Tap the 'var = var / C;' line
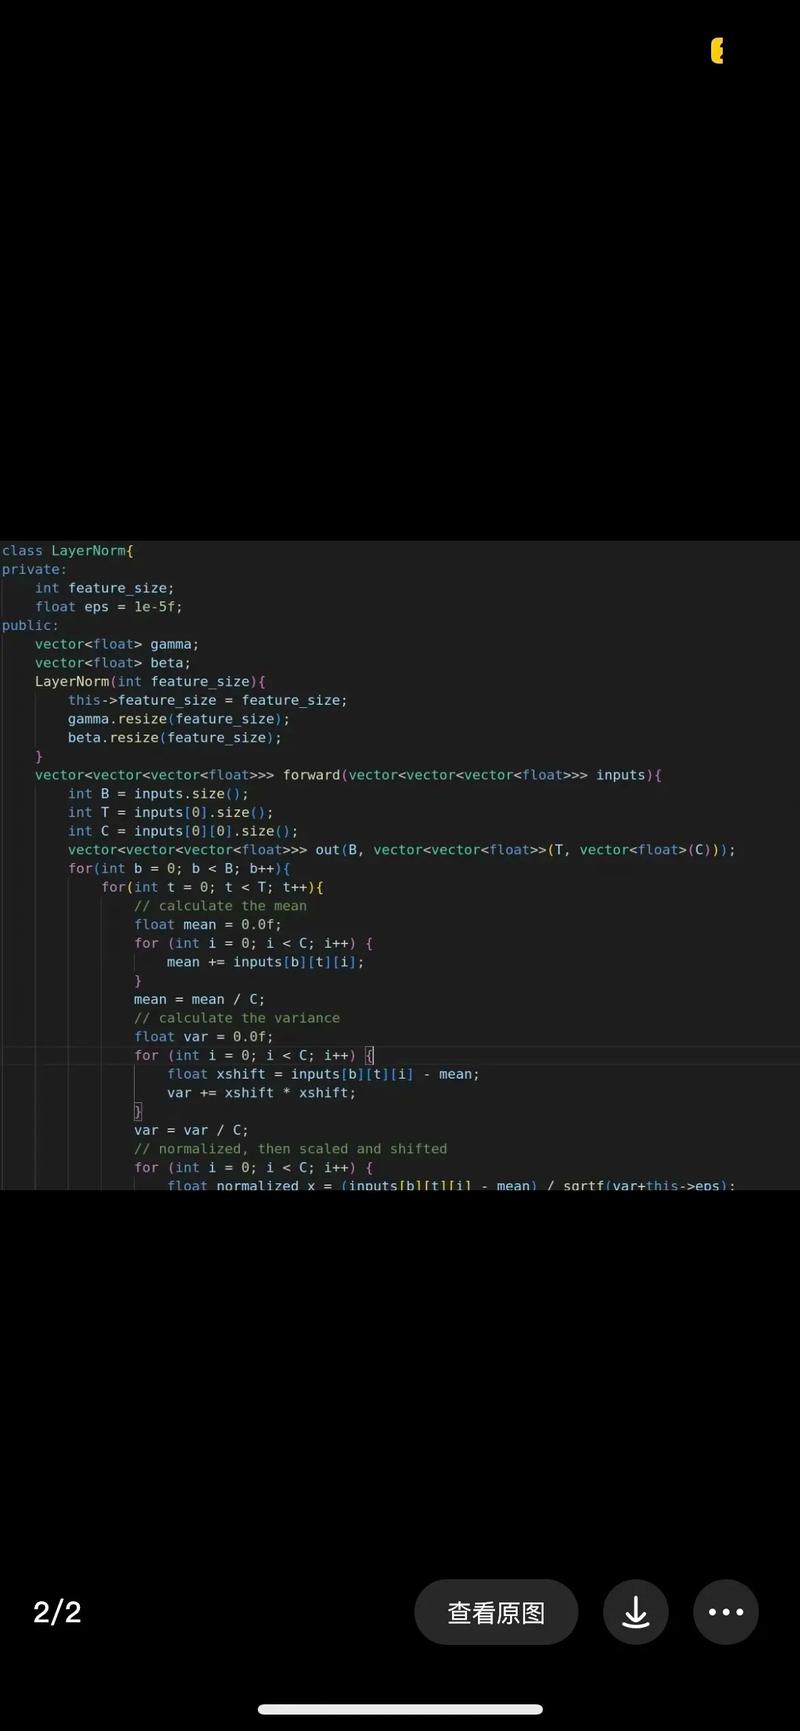 [191, 1130]
